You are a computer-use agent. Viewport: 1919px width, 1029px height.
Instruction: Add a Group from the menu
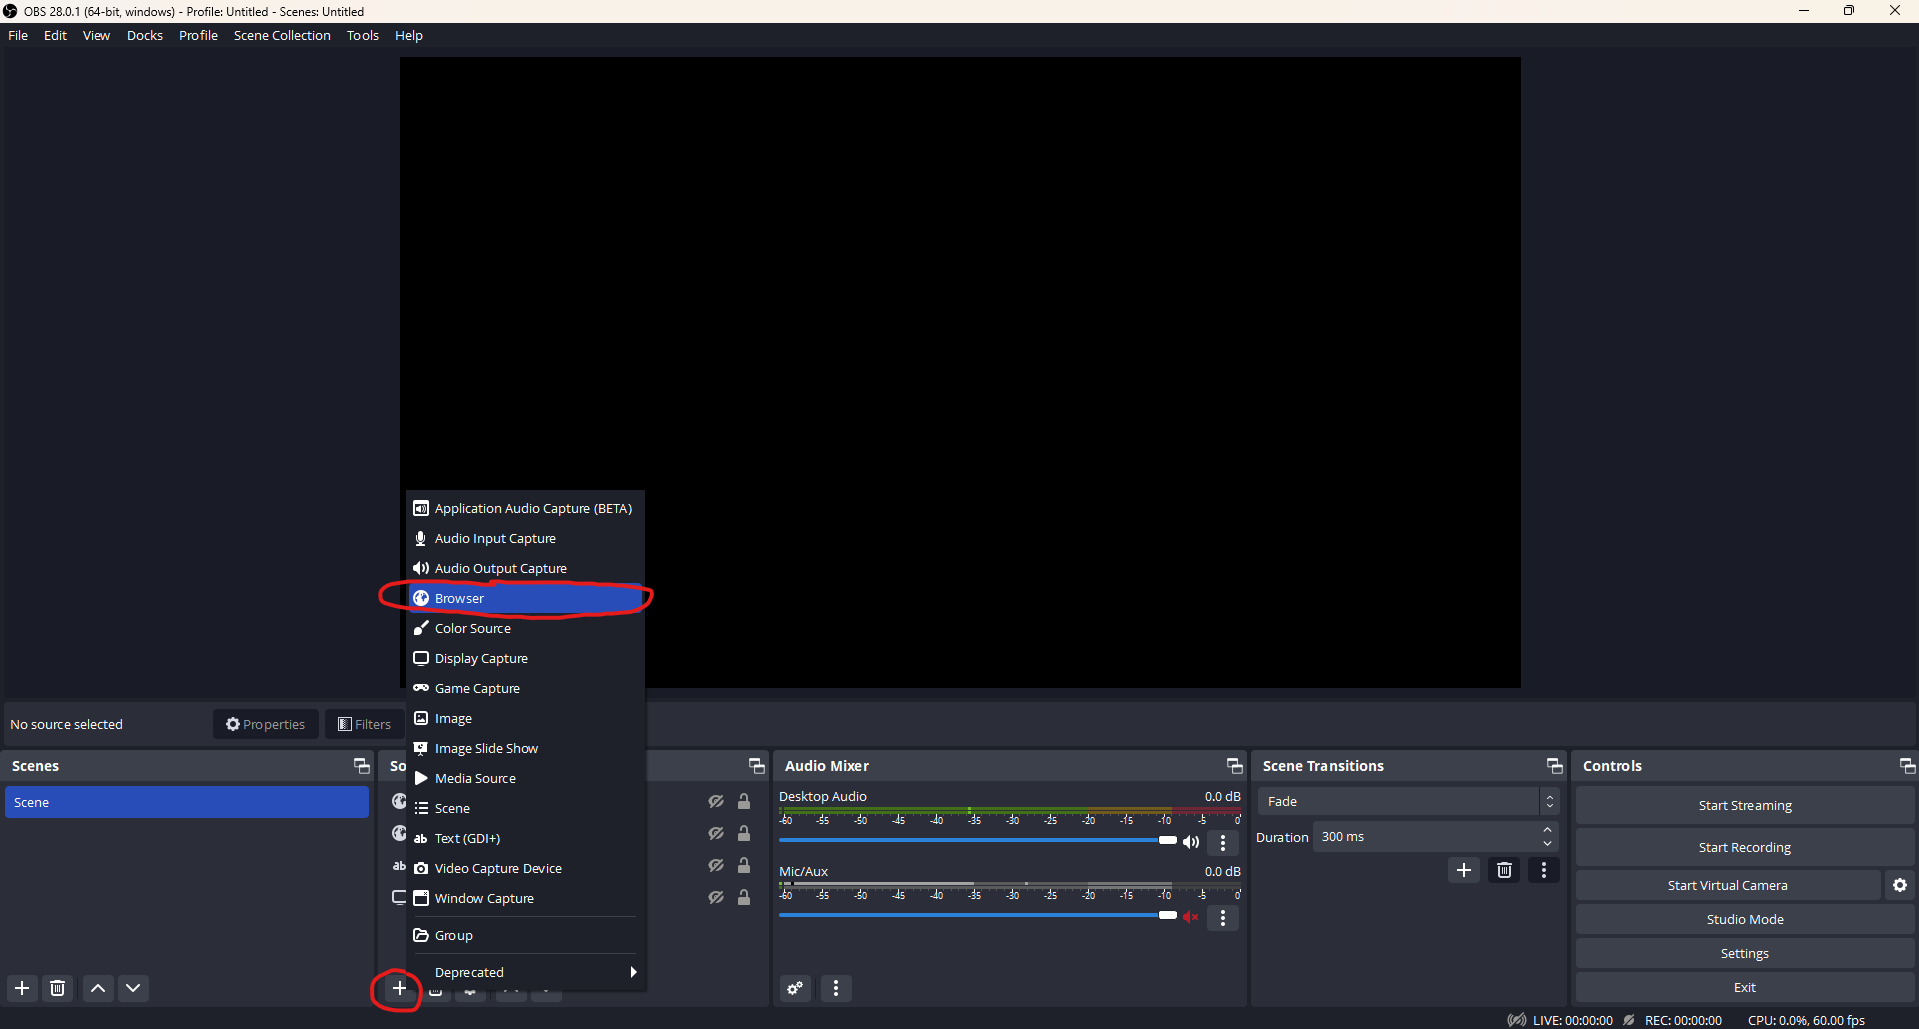524,935
